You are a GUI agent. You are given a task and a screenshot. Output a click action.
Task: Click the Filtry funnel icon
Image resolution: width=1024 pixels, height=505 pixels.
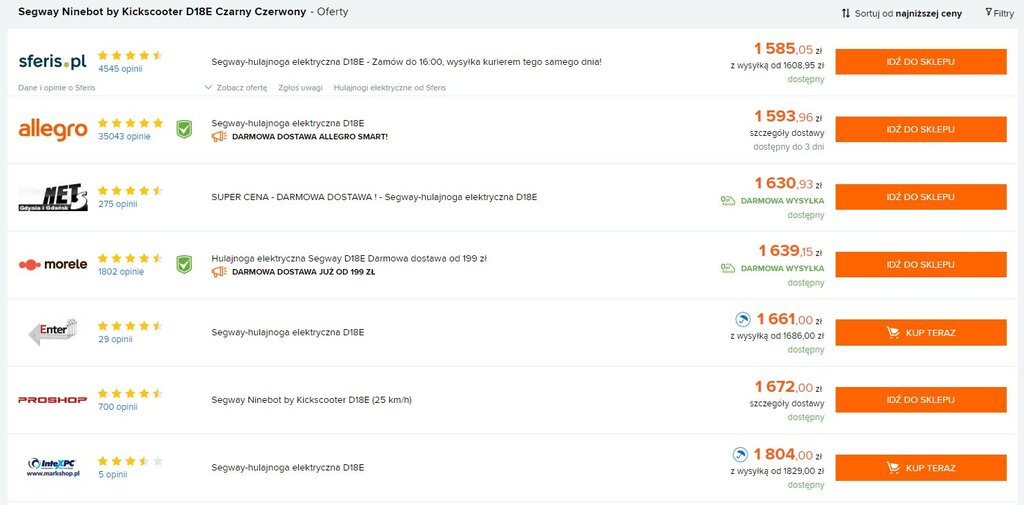pyautogui.click(x=988, y=12)
